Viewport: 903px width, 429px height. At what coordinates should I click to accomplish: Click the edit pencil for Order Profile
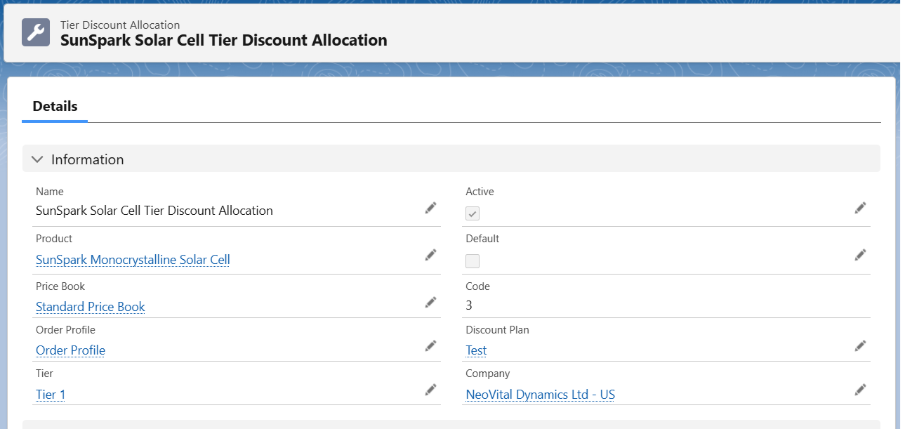point(430,346)
